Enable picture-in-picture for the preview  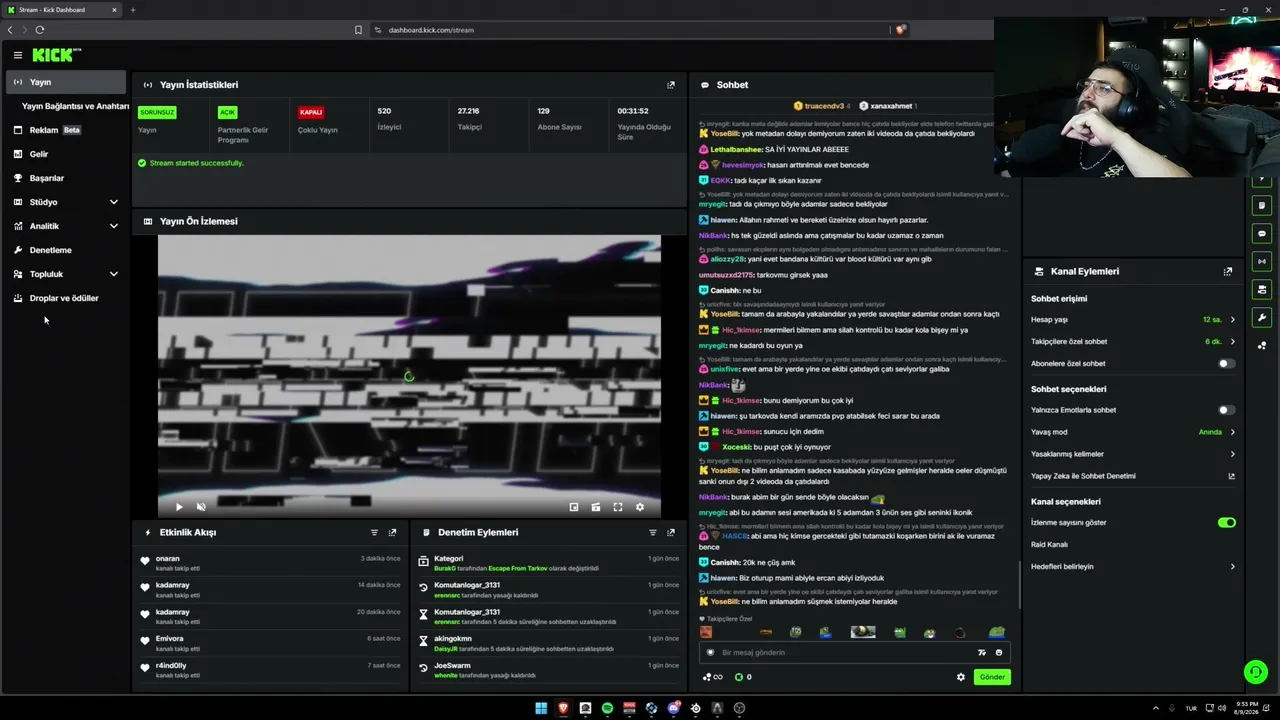pyautogui.click(x=574, y=507)
